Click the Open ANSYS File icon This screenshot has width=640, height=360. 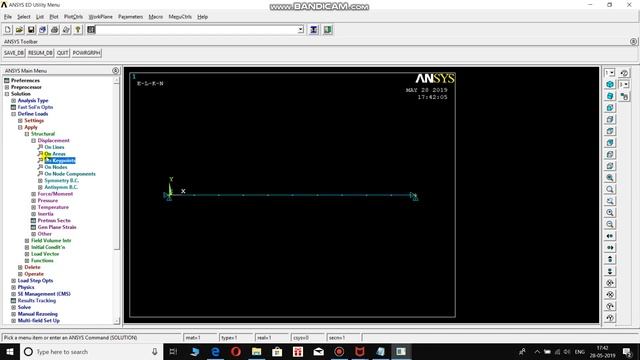[19, 30]
